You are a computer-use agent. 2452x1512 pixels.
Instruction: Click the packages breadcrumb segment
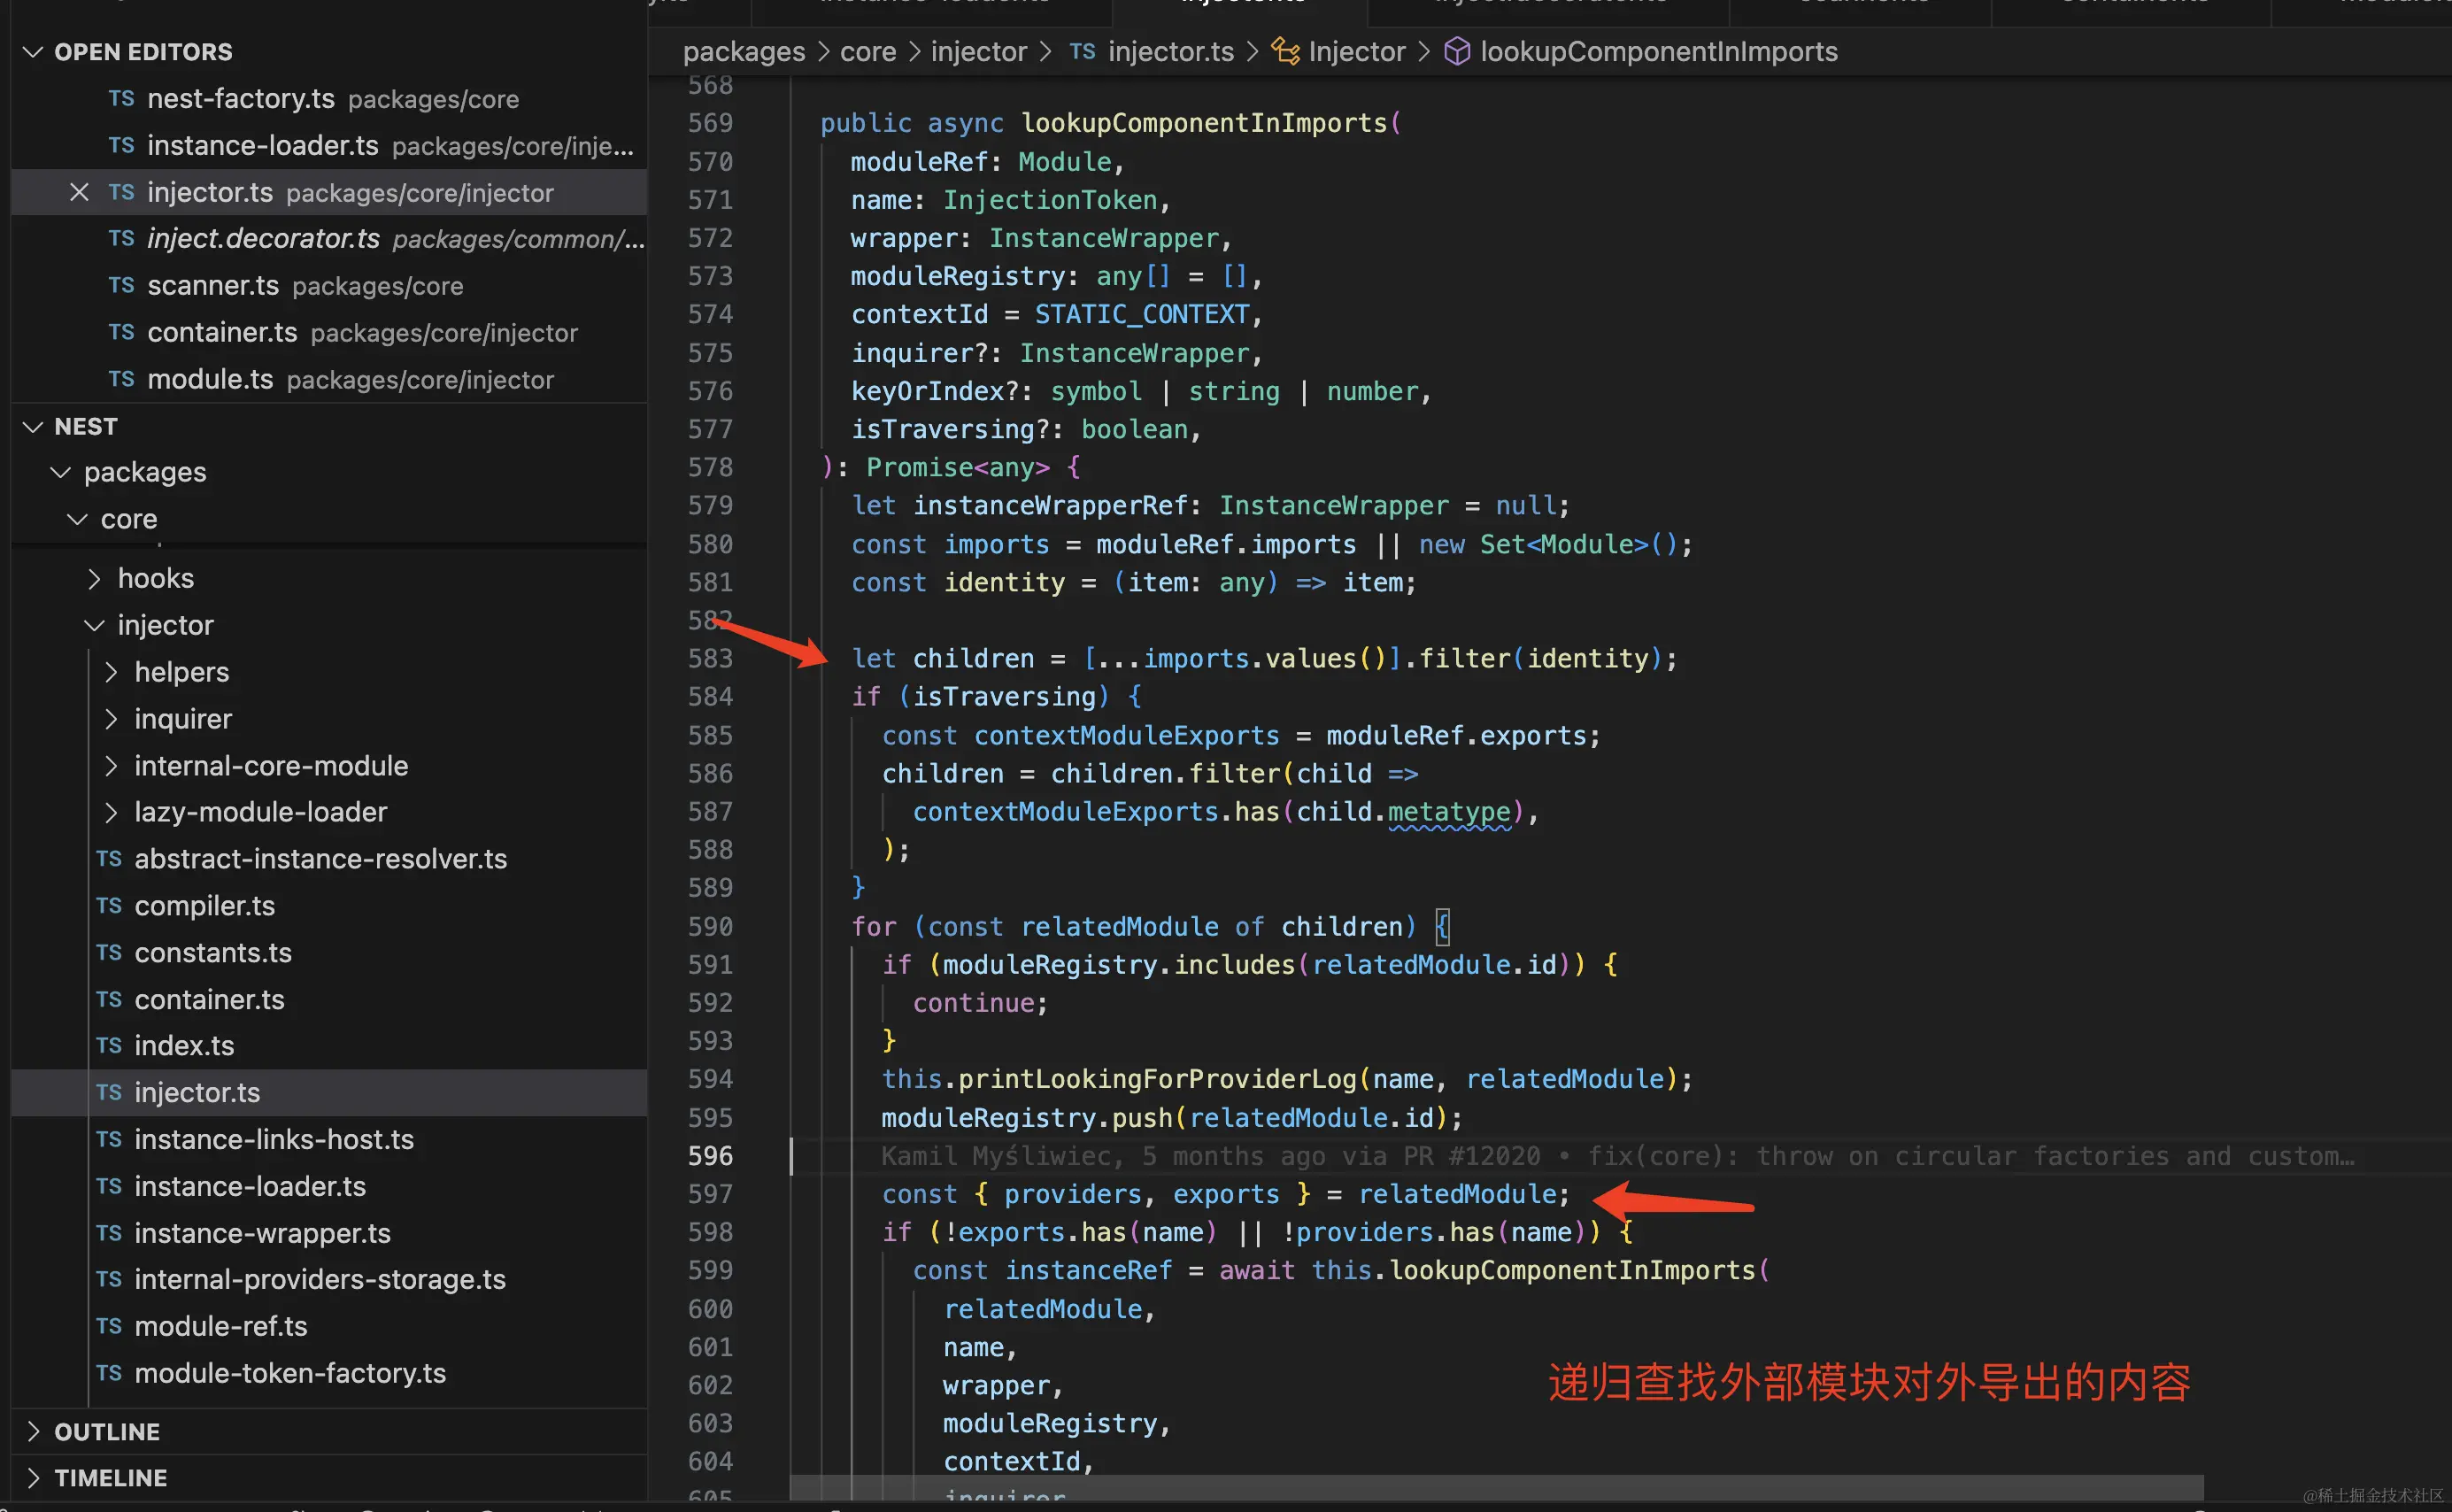coord(744,51)
